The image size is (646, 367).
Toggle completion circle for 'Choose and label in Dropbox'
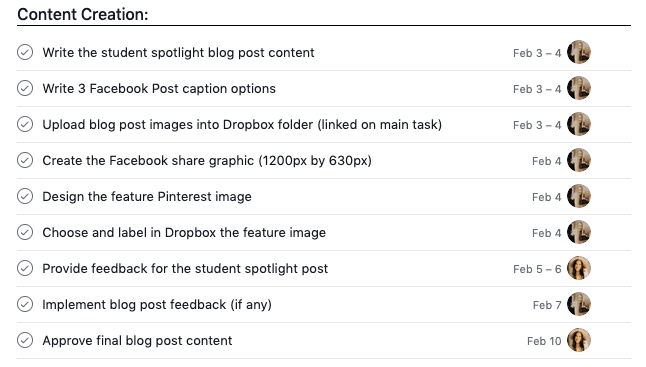coord(25,232)
